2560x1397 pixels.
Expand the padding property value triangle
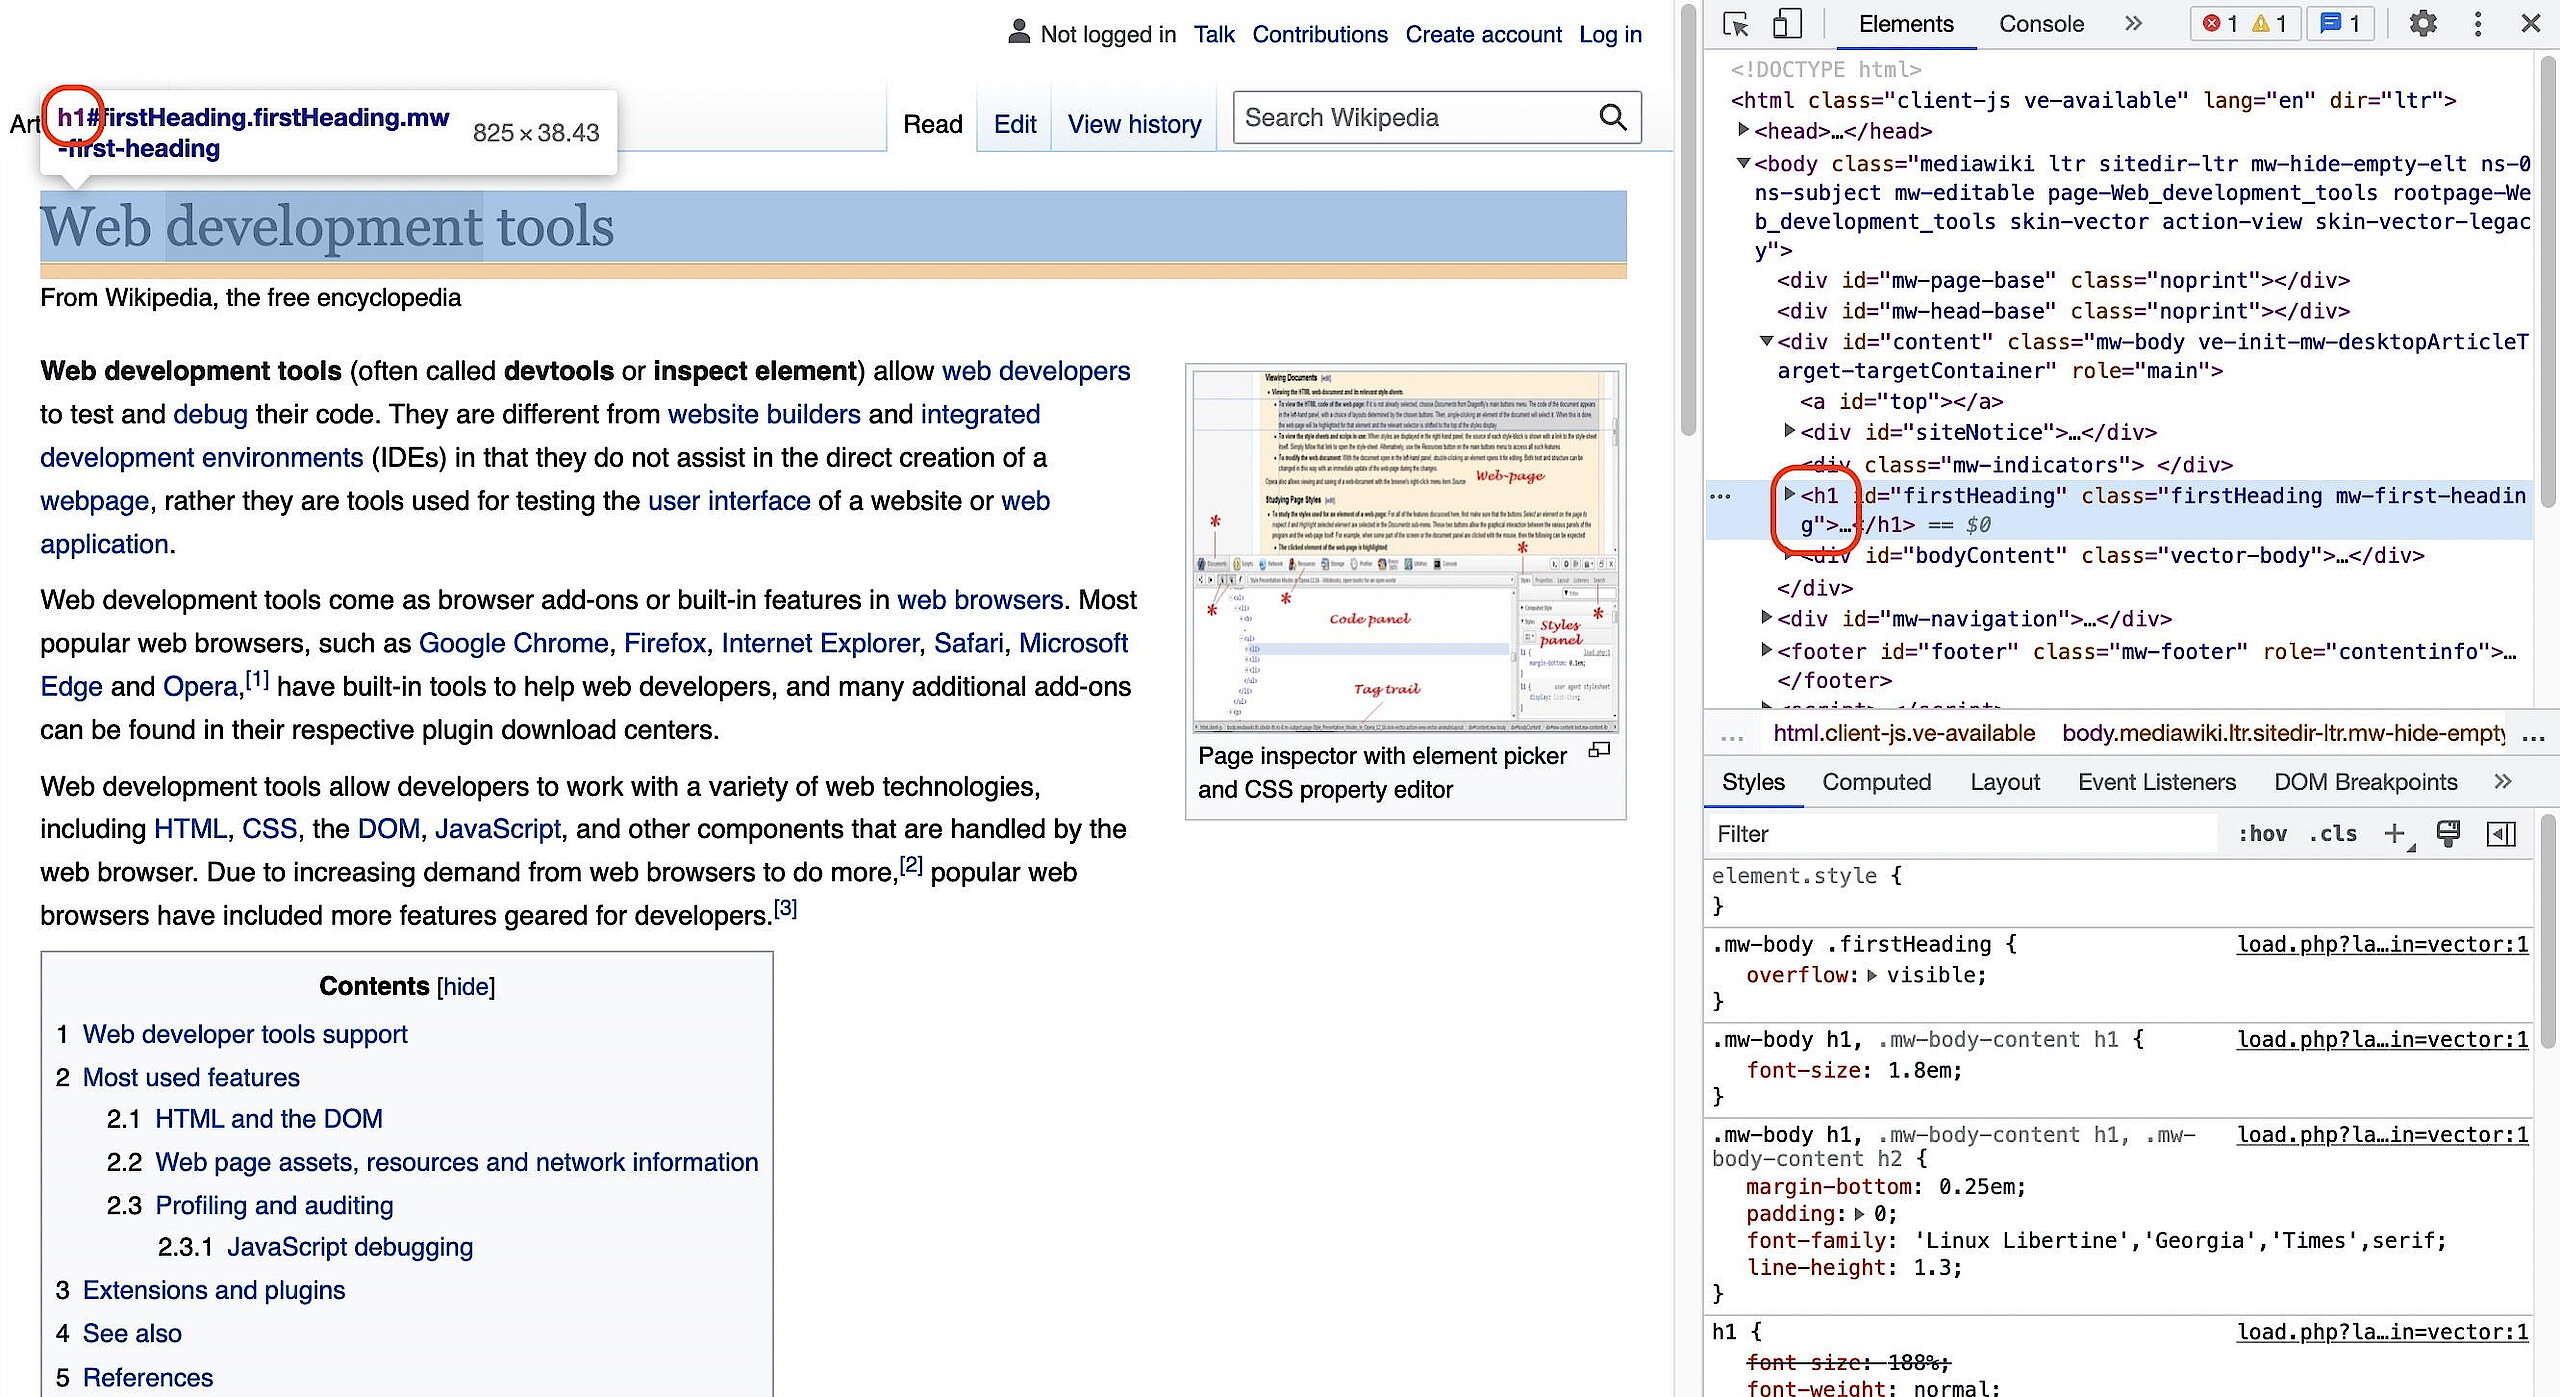pos(1859,1214)
